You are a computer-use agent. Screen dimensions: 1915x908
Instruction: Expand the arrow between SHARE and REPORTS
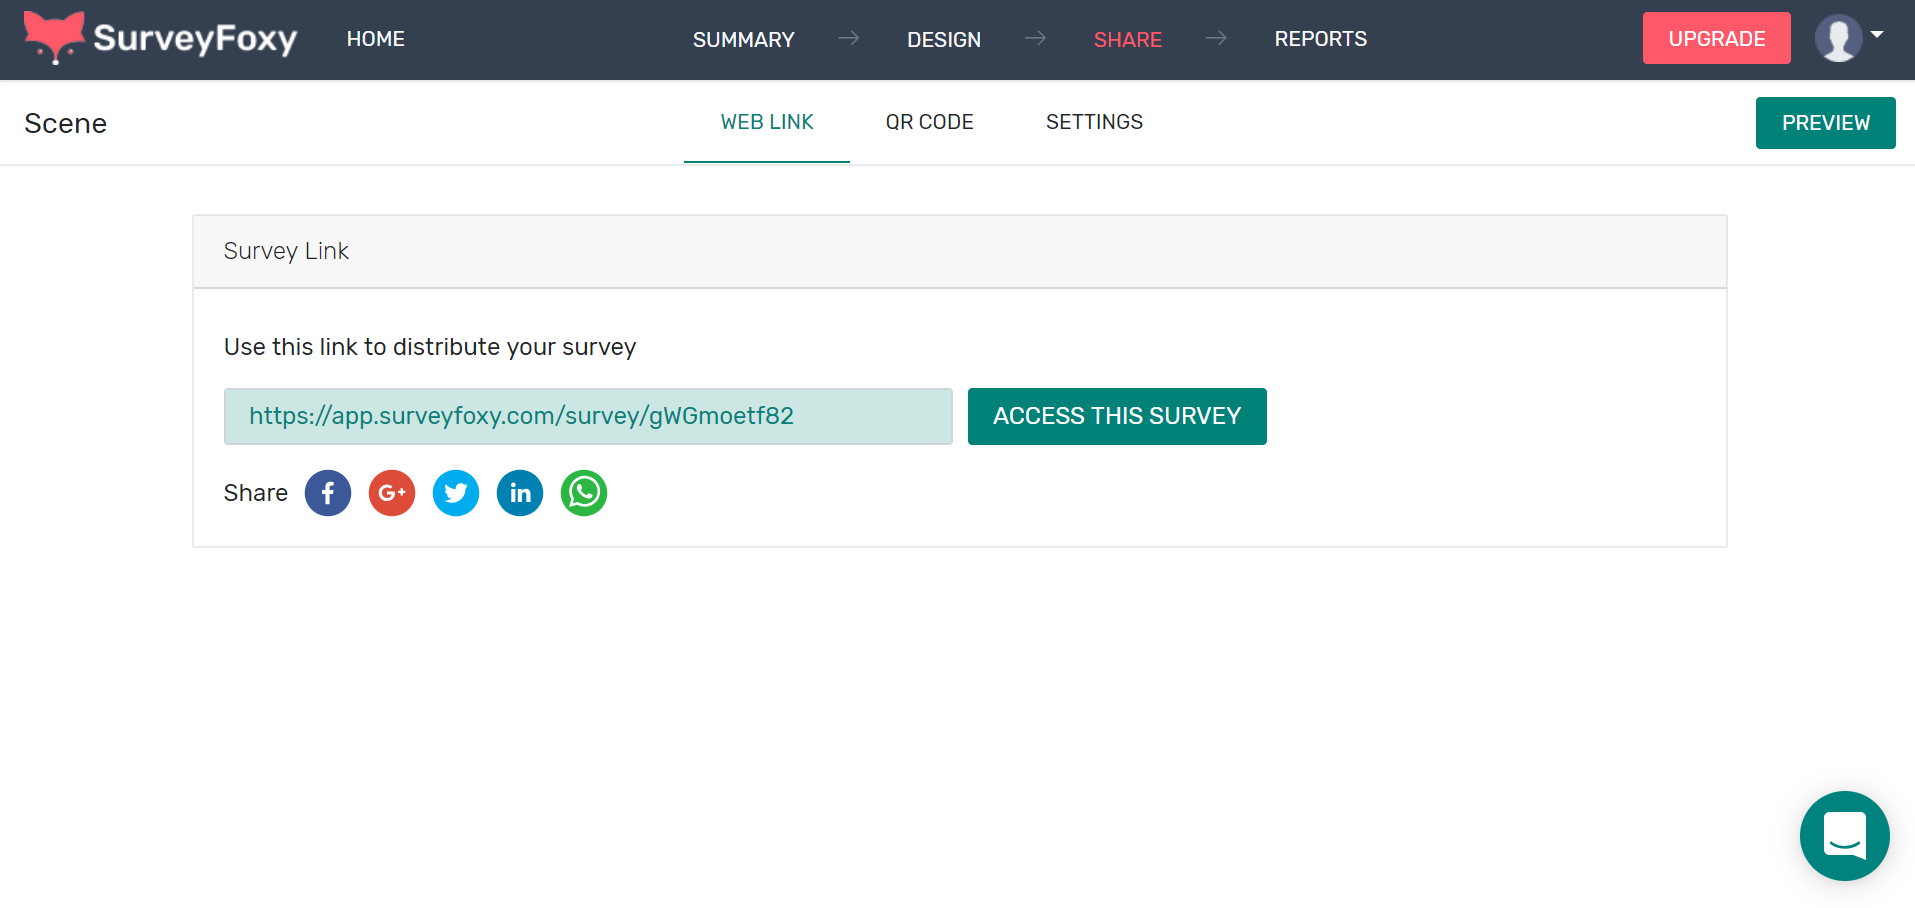click(1216, 39)
